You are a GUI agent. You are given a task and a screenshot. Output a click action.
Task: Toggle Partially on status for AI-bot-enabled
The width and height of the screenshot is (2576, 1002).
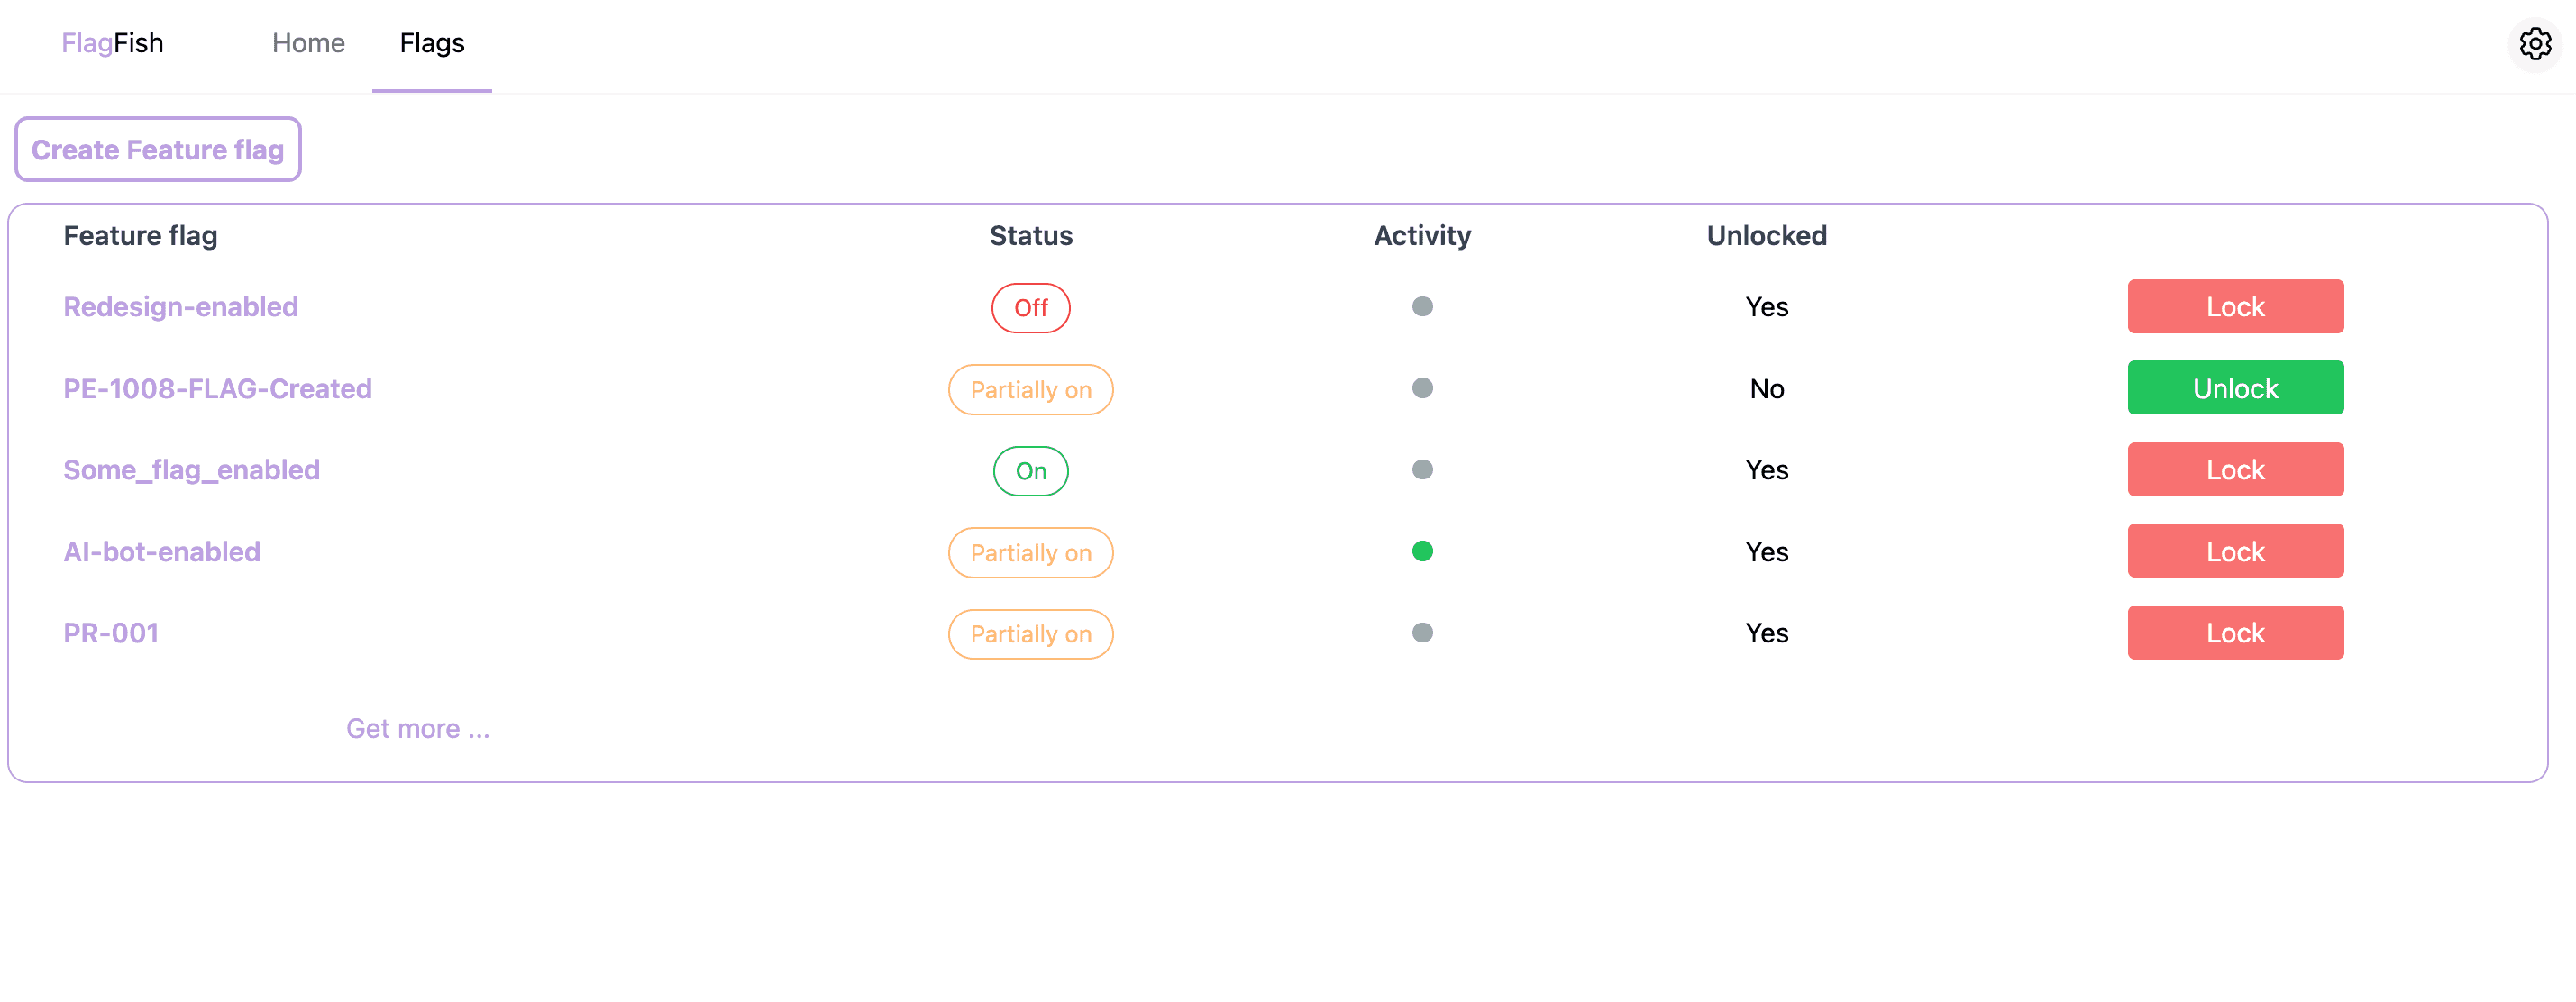click(x=1030, y=552)
